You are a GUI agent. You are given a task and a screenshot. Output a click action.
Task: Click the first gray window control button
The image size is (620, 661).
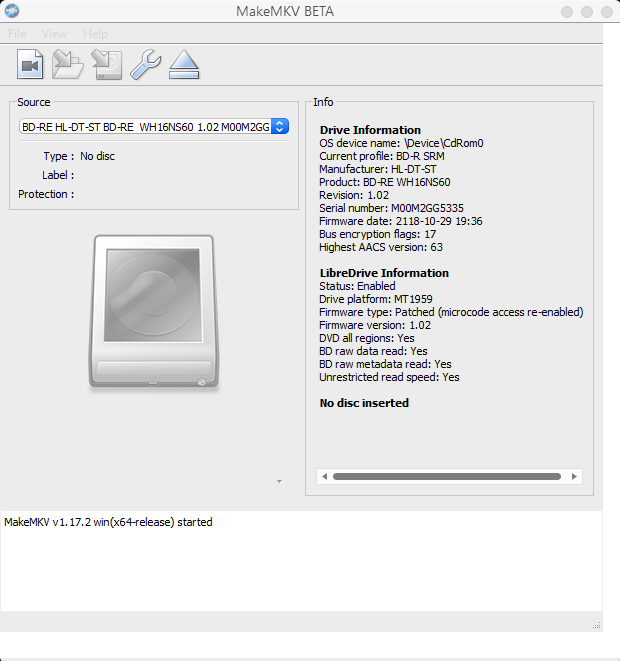click(567, 12)
